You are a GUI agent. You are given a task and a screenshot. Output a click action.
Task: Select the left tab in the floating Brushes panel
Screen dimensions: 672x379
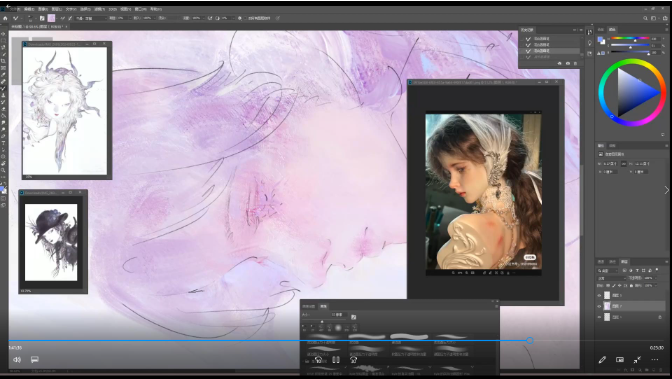(309, 306)
